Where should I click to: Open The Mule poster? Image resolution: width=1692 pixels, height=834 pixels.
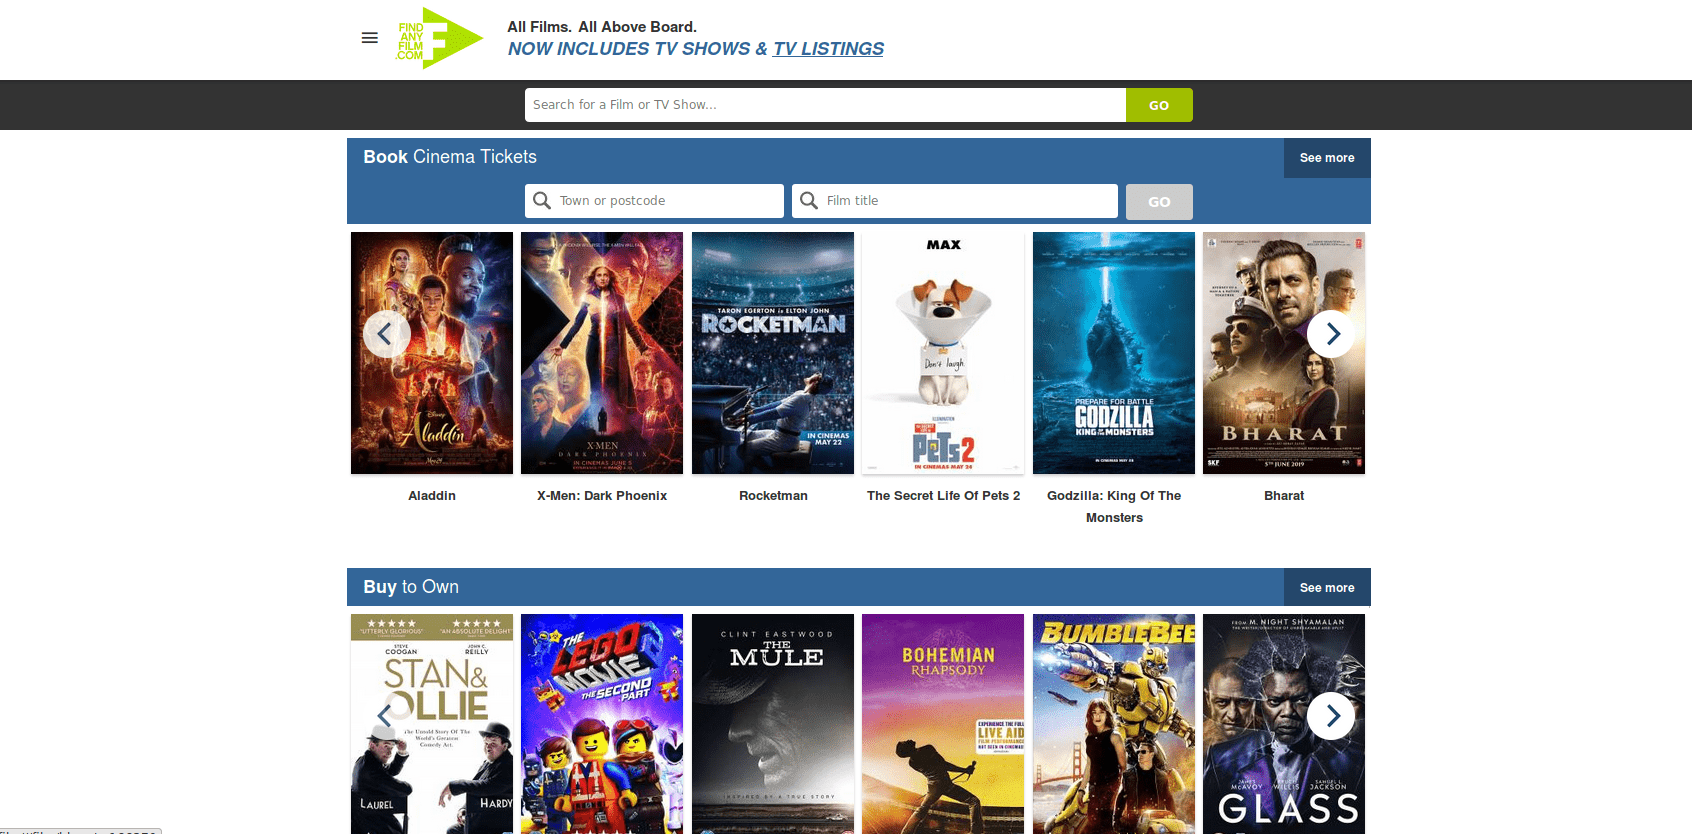coord(773,724)
